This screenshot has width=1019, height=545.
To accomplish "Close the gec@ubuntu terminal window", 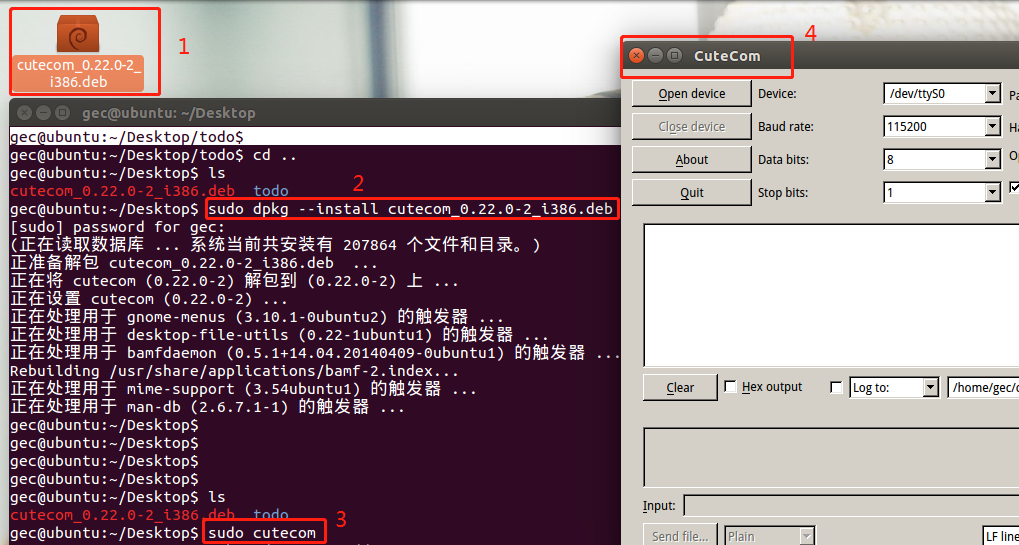I will [24, 113].
